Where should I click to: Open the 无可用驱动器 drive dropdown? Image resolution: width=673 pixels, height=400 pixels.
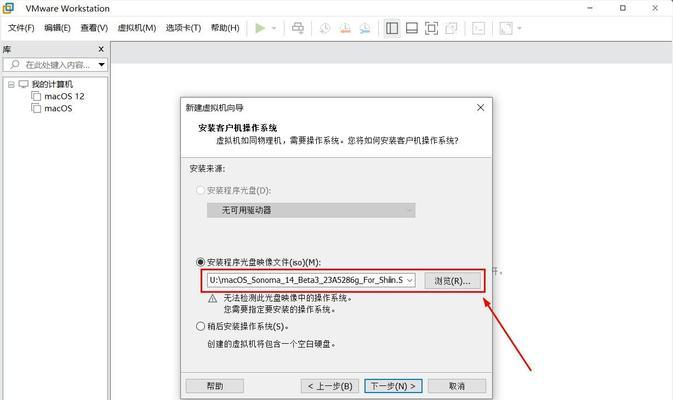pyautogui.click(x=311, y=210)
